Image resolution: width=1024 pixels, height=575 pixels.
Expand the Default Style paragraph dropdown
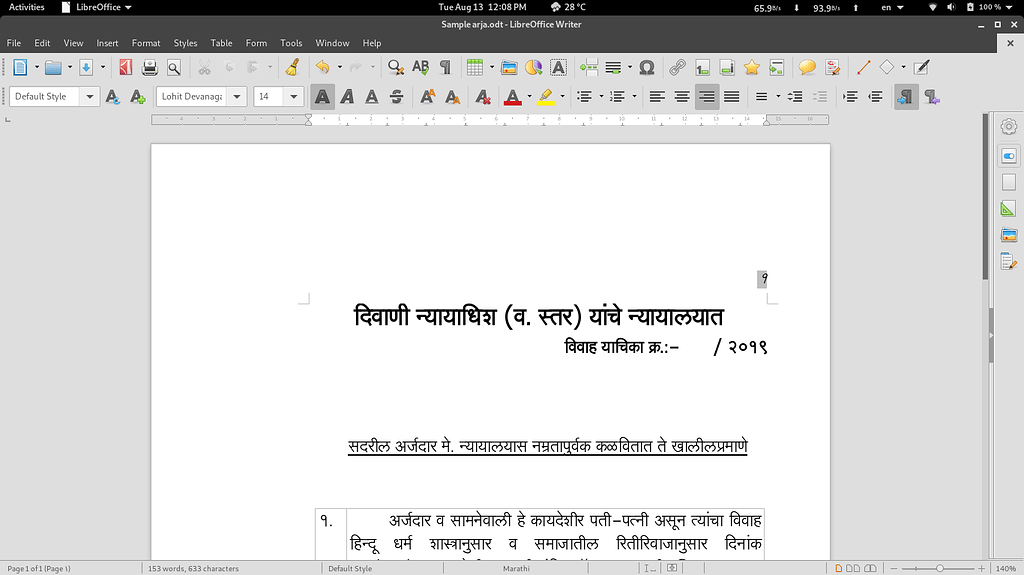click(x=90, y=97)
